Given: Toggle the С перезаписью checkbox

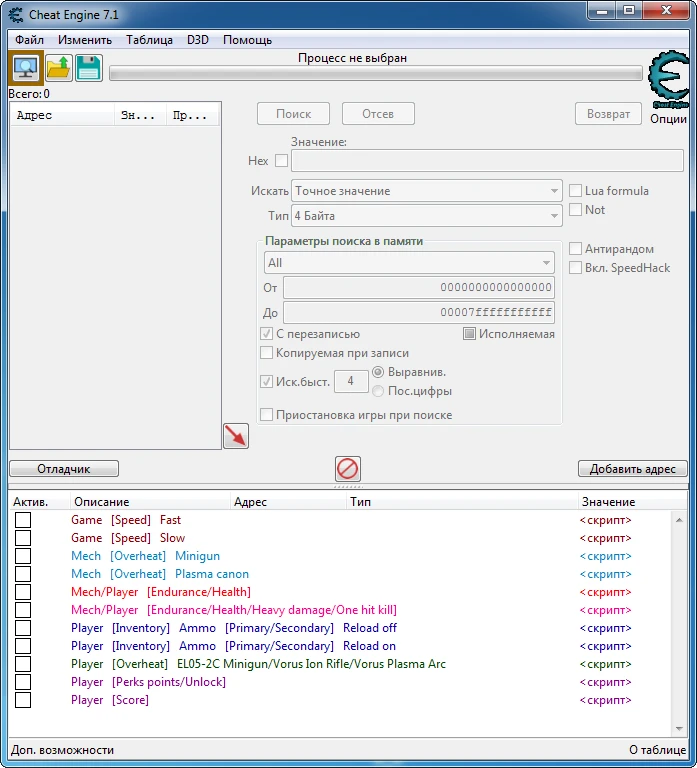Looking at the screenshot, I should pos(266,334).
